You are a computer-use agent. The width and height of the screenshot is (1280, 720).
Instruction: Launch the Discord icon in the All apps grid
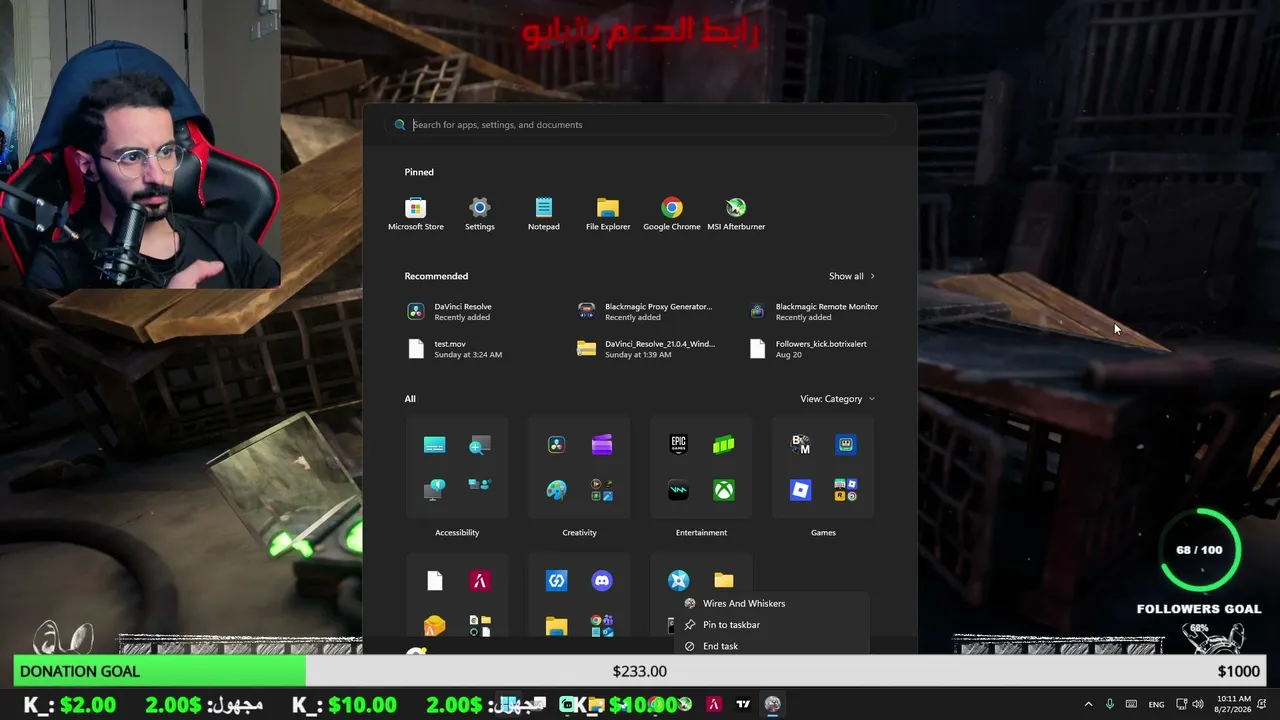pyautogui.click(x=602, y=581)
